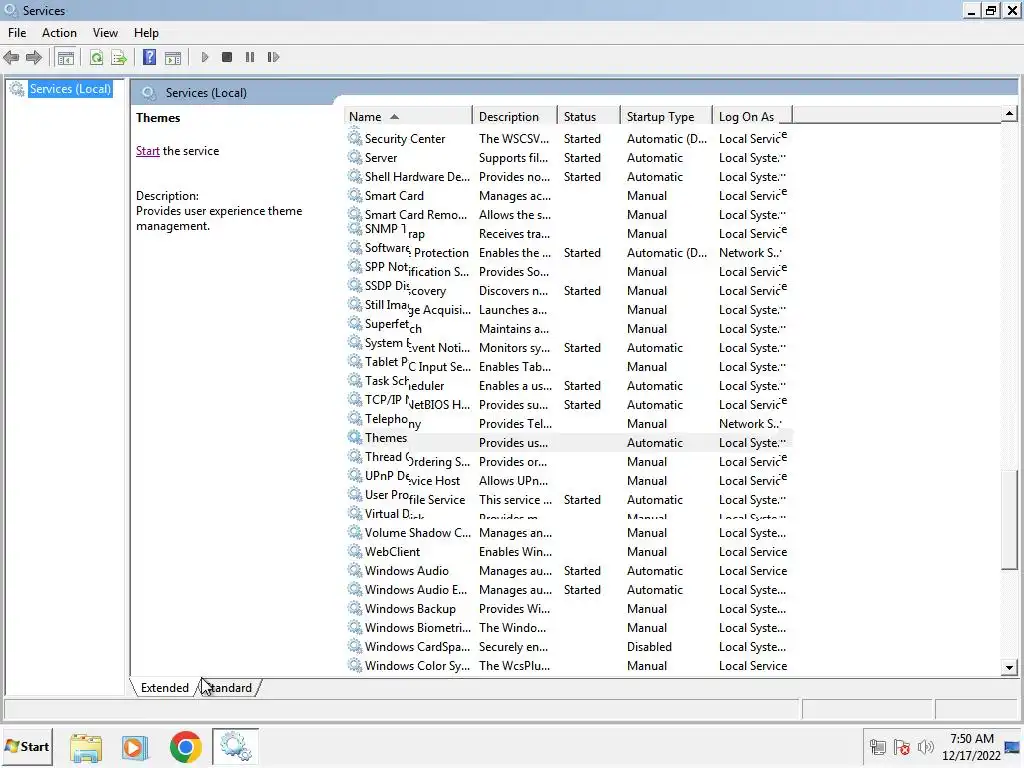The width and height of the screenshot is (1024, 768).
Task: Open Windows Media Player from taskbar
Action: (135, 747)
